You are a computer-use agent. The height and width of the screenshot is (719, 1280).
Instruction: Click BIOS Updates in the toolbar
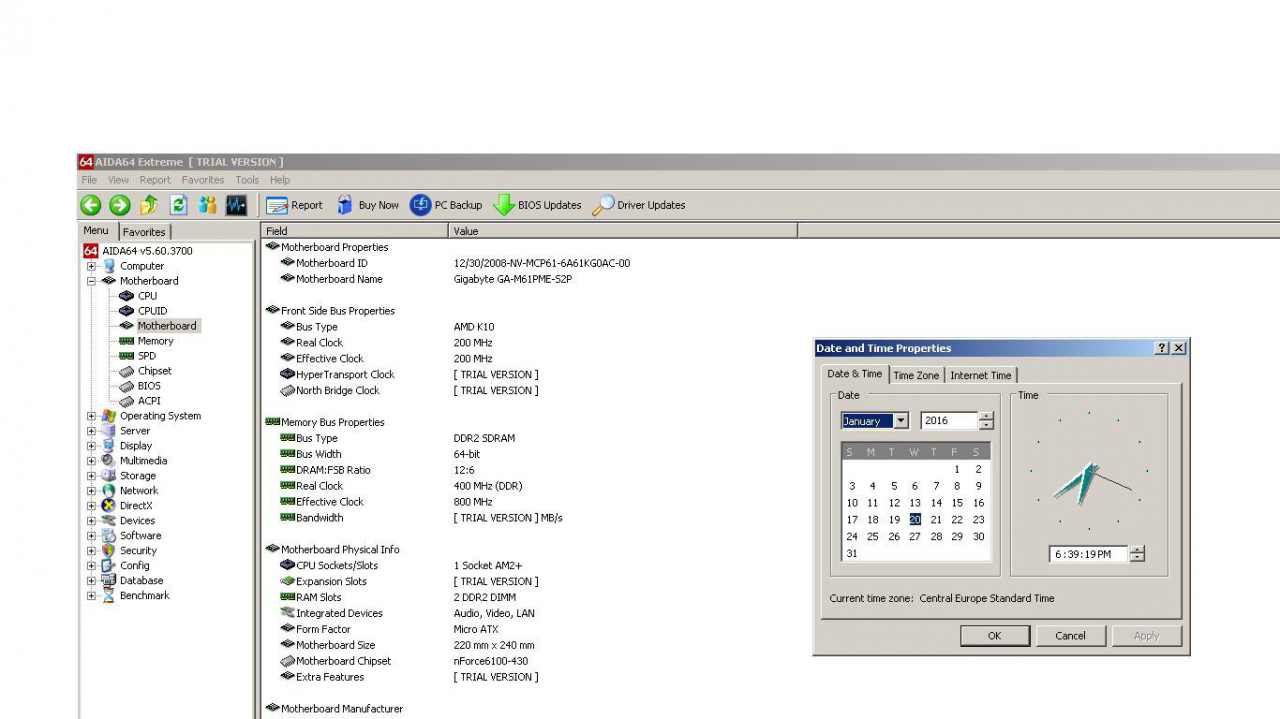point(538,205)
